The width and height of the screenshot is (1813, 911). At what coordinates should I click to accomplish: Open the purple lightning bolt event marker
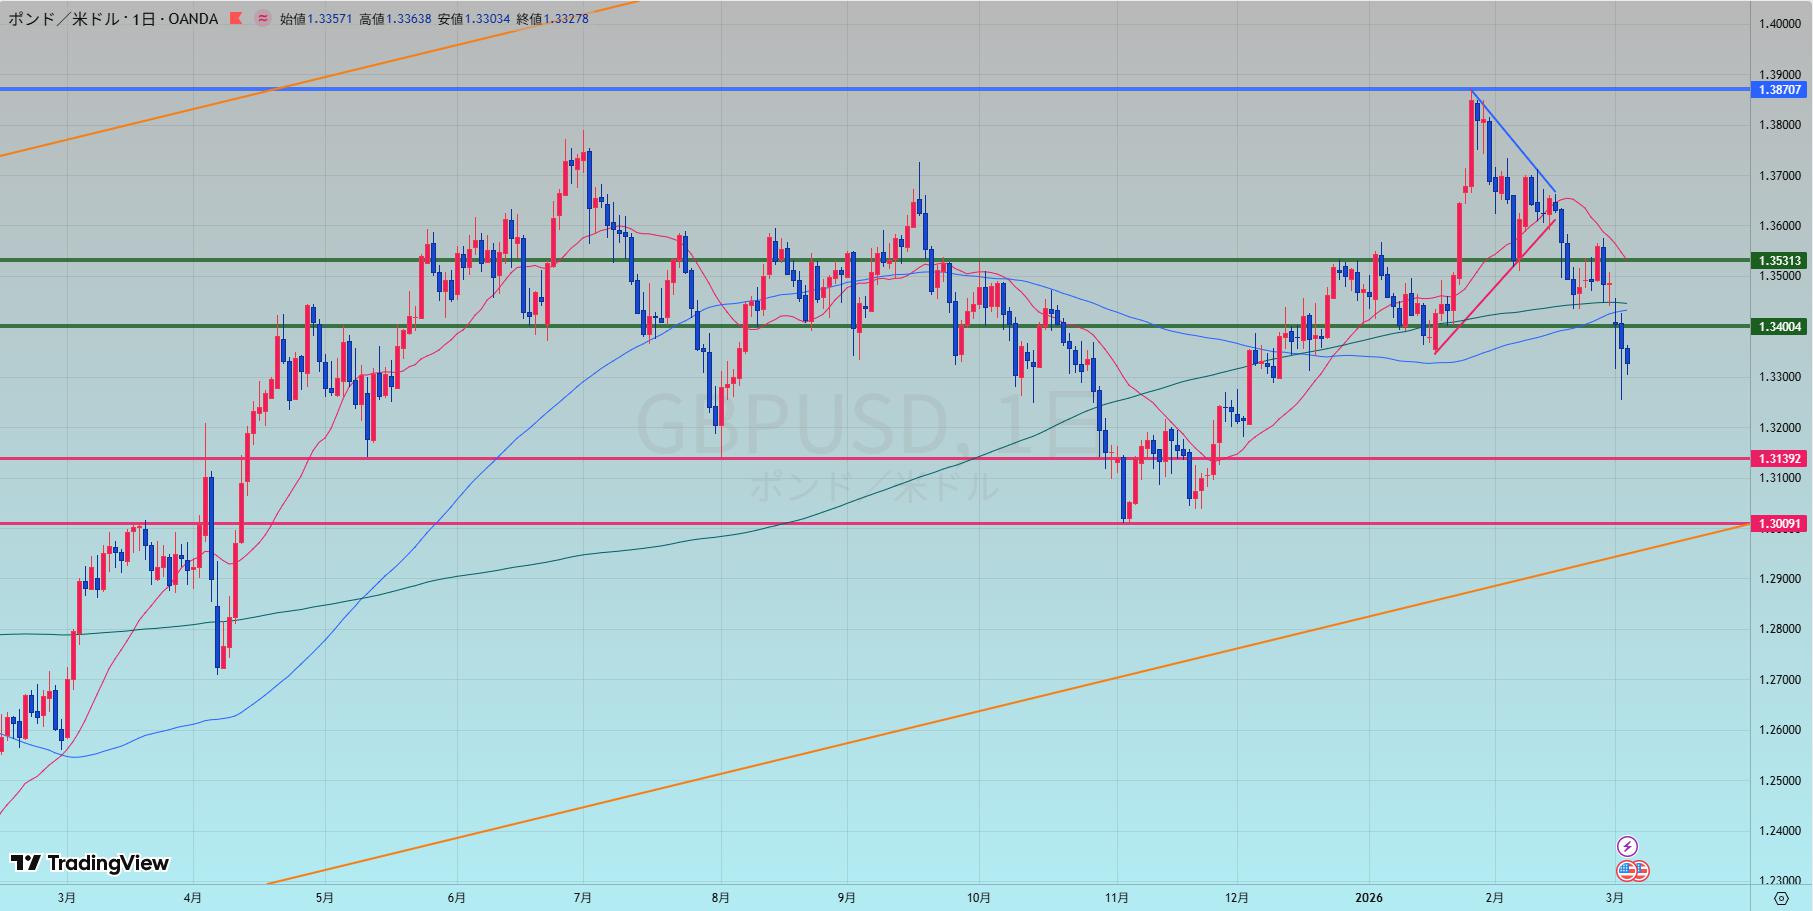coord(1627,846)
